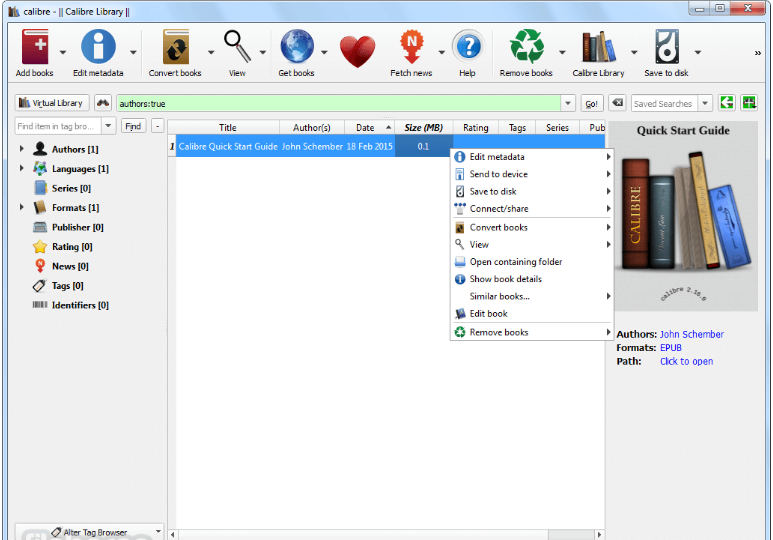Click the Path Click to open link
The width and height of the screenshot is (773, 540).
click(686, 361)
